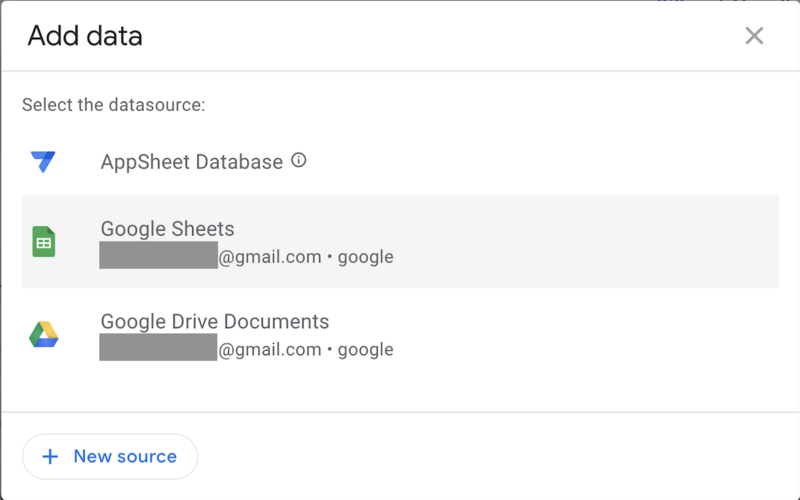Select the AppSheet Database datasource label
The height and width of the screenshot is (500, 800).
click(x=191, y=162)
